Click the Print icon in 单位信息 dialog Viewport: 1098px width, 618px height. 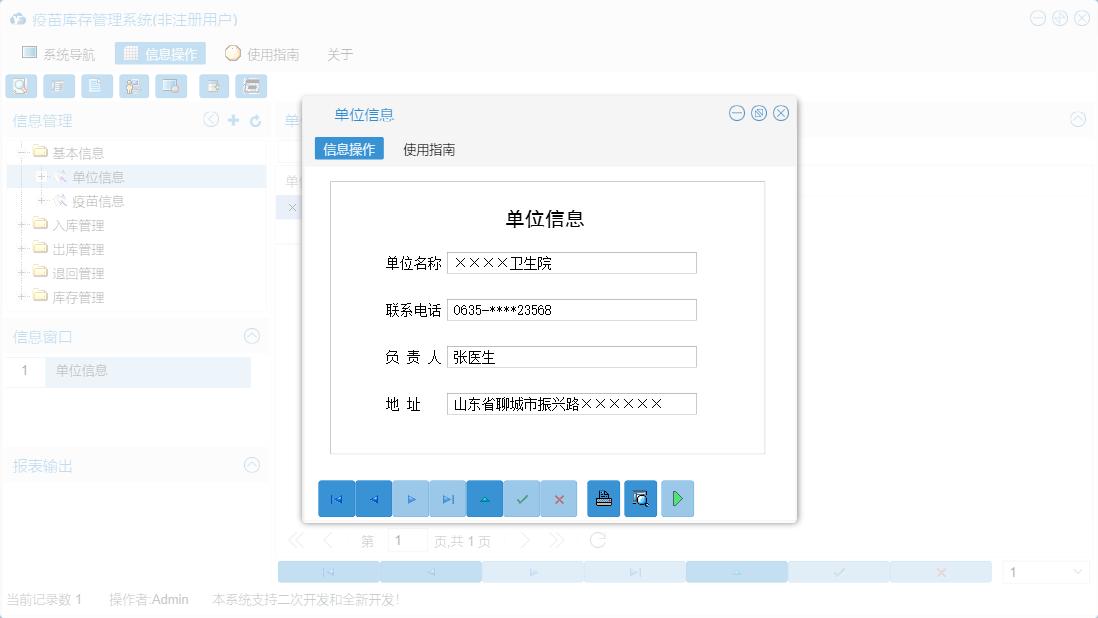pos(603,498)
